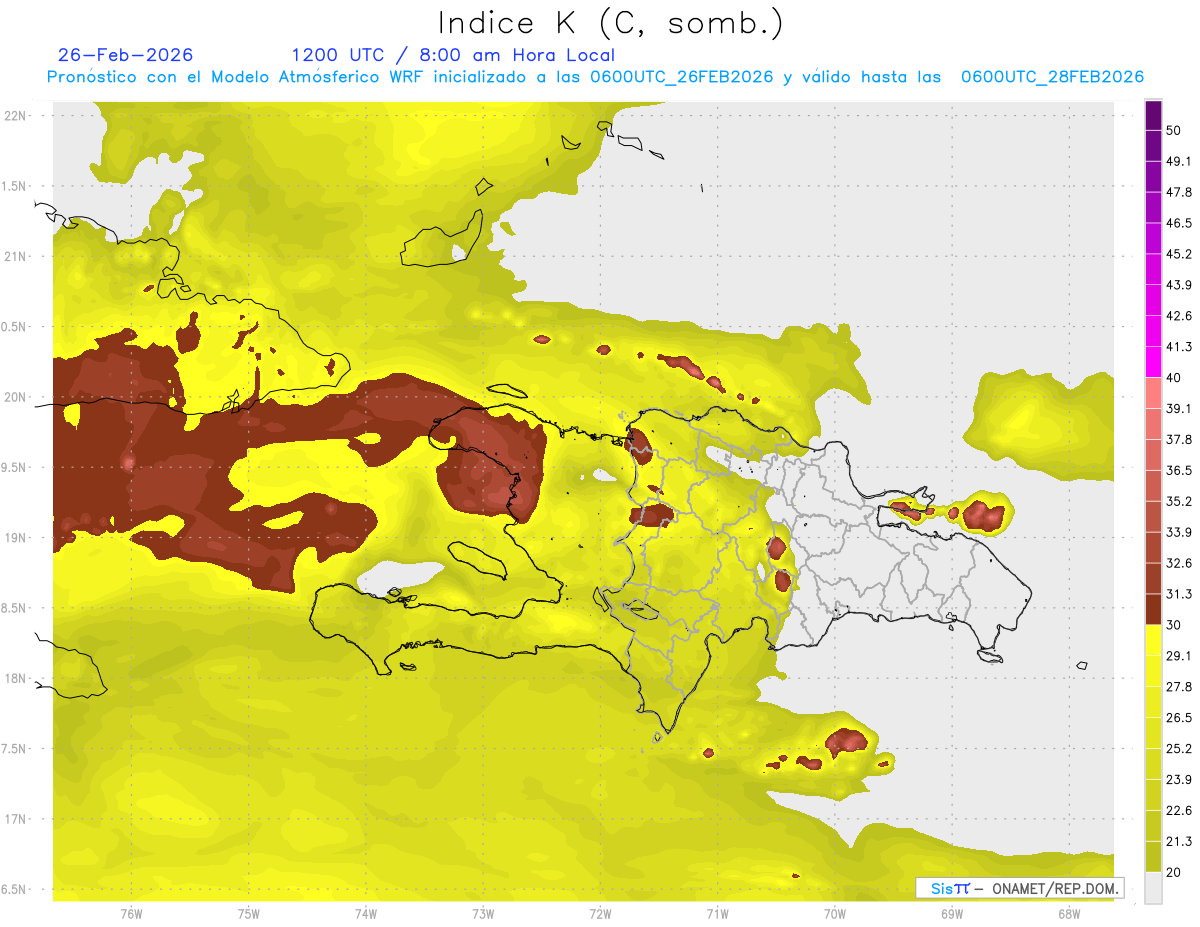
Task: Click the "21N" latitude label
Action: pyautogui.click(x=17, y=256)
